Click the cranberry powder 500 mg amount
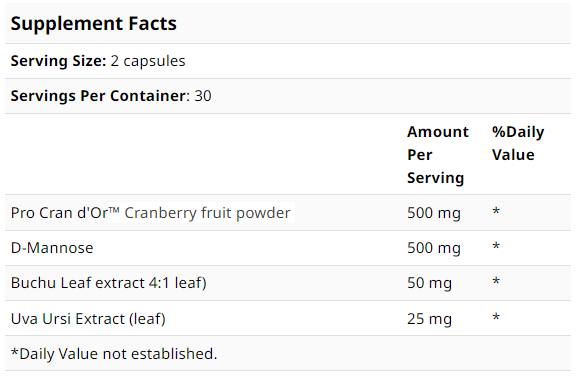 [x=434, y=213]
